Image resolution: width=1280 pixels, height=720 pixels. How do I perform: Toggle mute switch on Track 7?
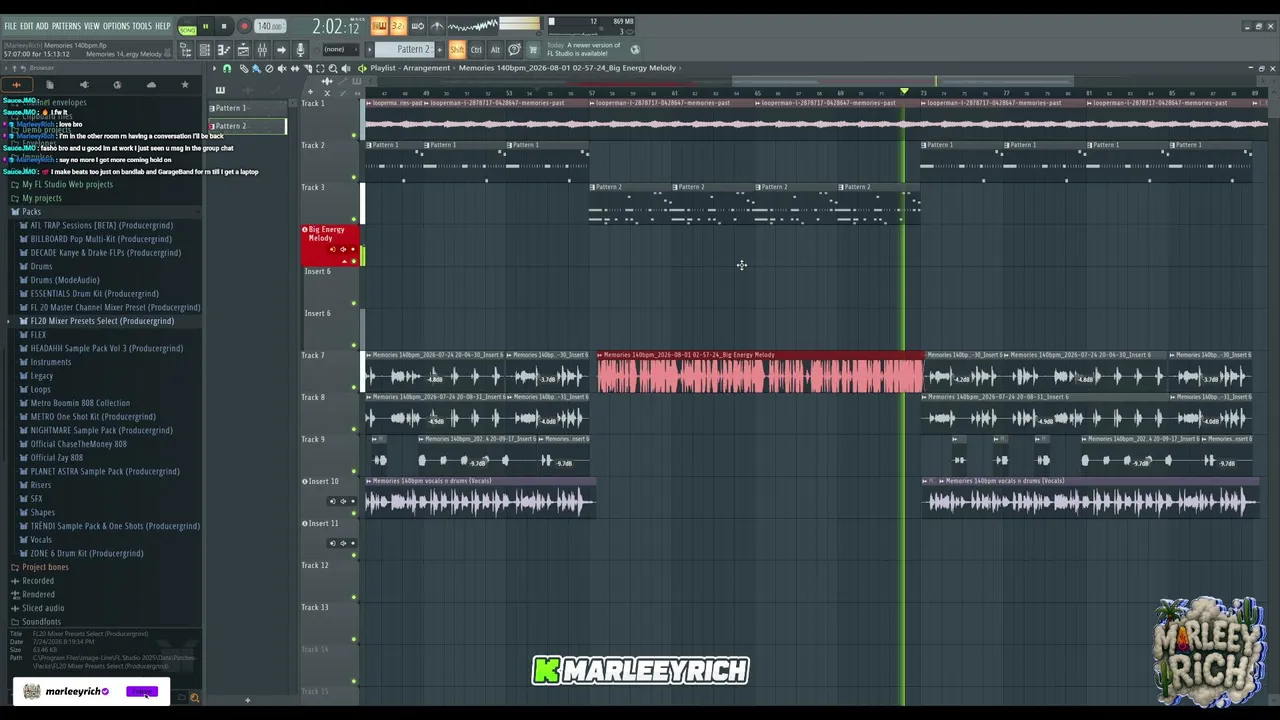354,387
